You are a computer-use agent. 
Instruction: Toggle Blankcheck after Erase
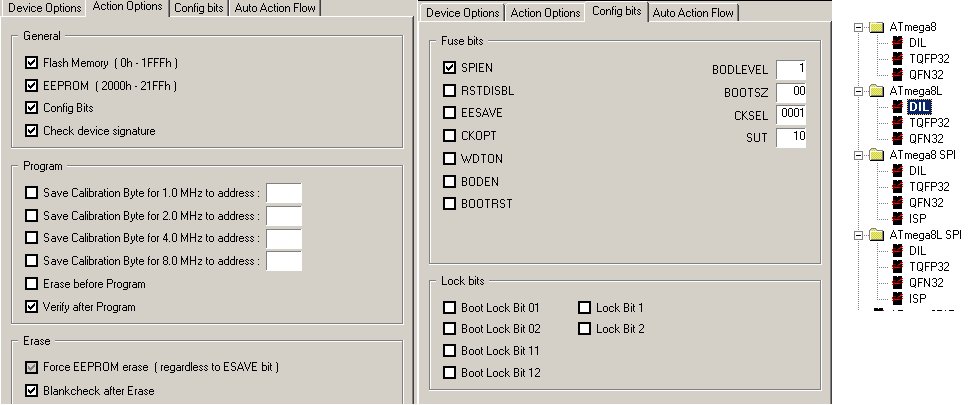(32, 390)
